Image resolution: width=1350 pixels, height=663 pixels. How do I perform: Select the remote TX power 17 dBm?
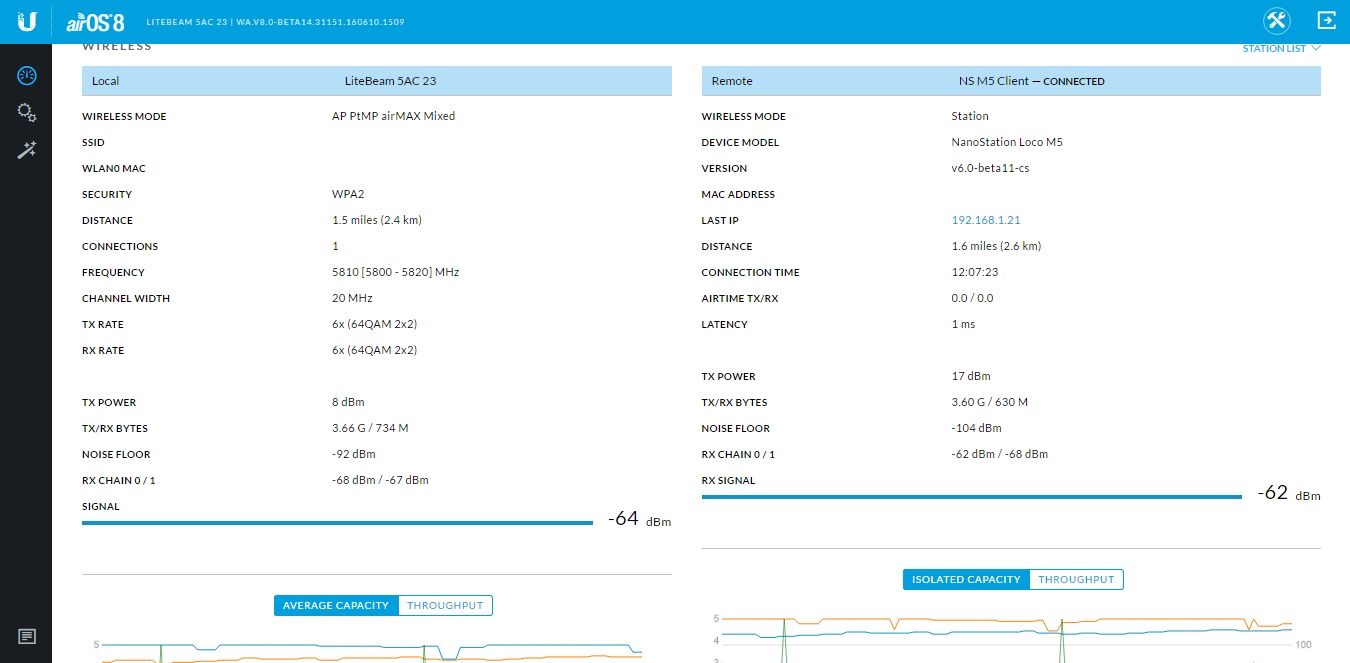click(x=971, y=376)
